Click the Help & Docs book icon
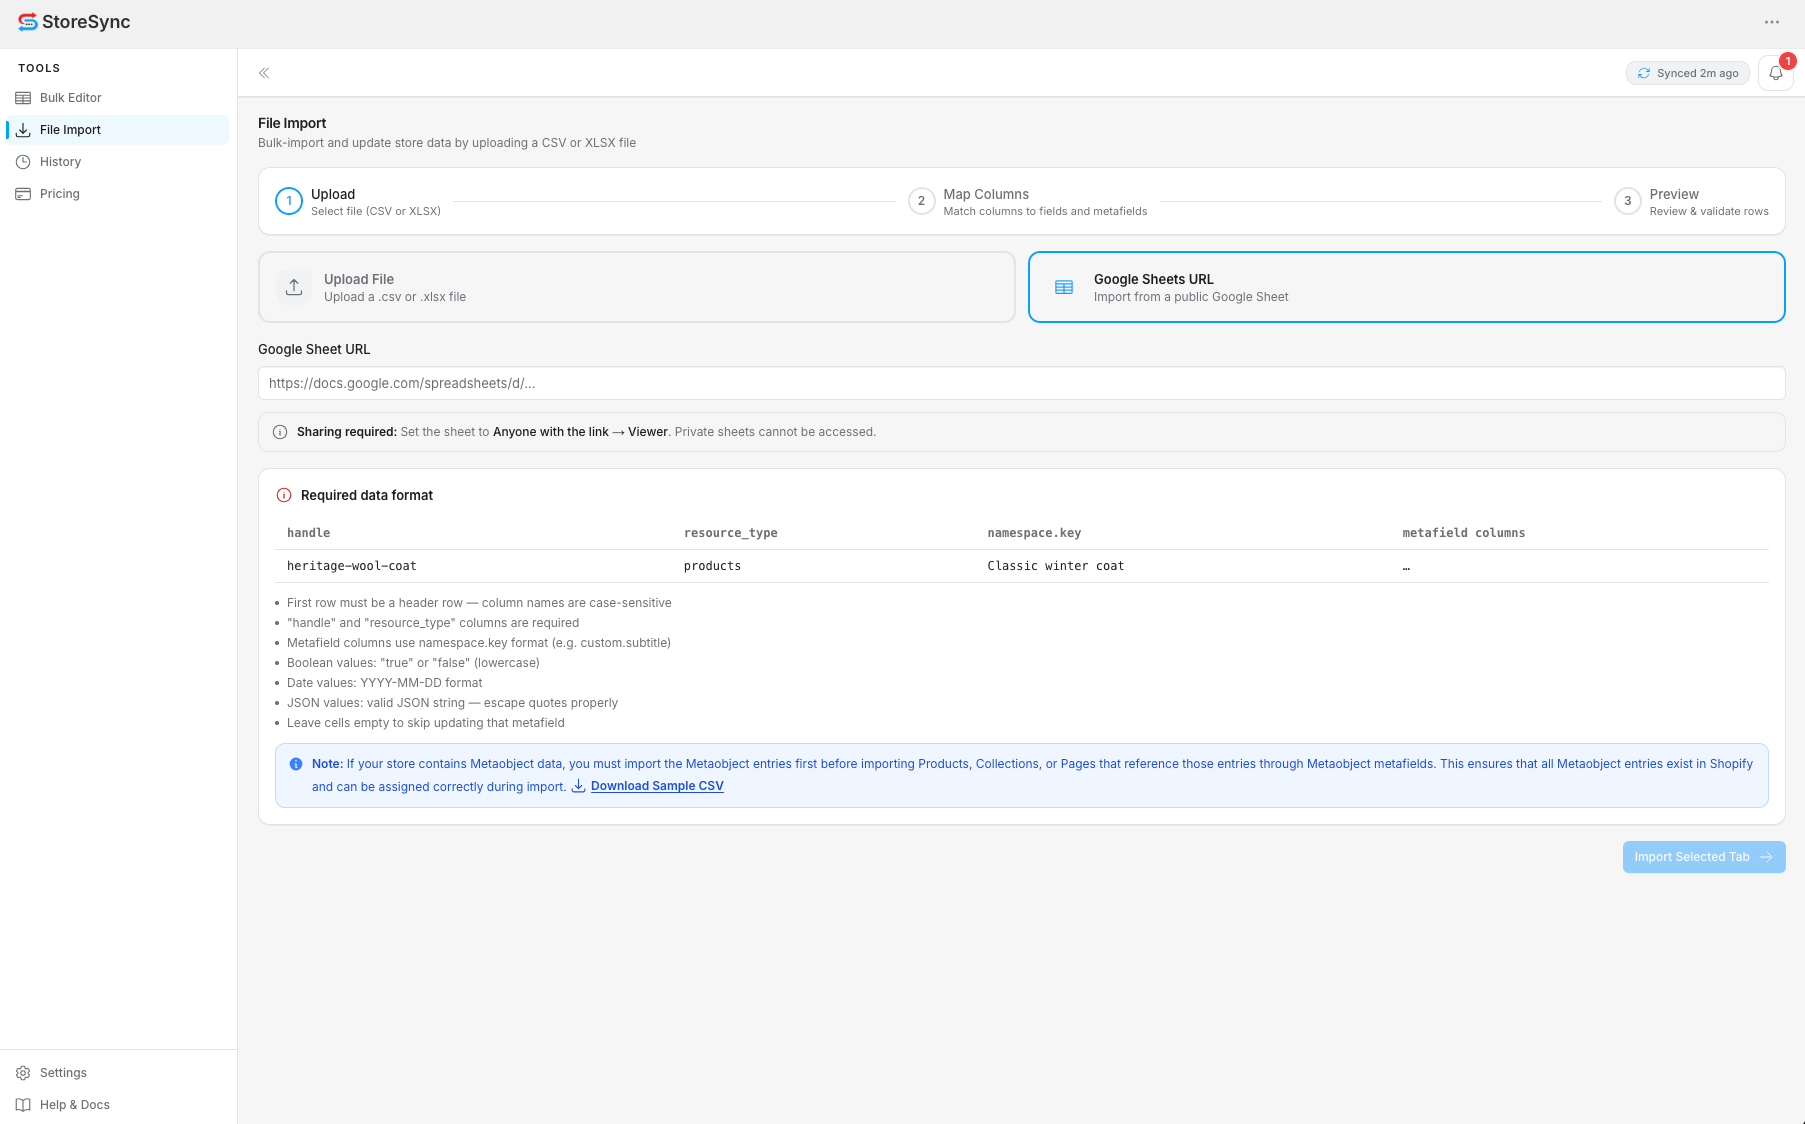1805x1124 pixels. (23, 1105)
